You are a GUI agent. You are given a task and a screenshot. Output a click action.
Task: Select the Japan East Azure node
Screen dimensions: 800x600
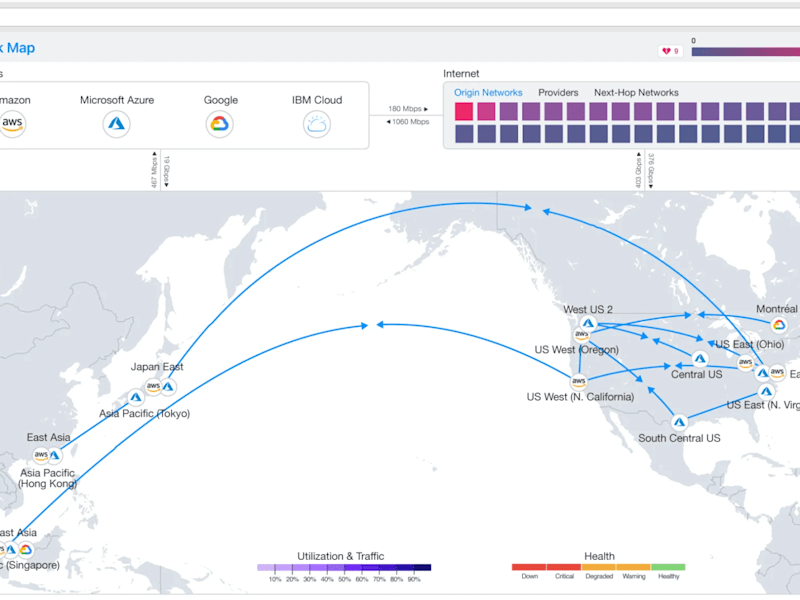point(168,387)
